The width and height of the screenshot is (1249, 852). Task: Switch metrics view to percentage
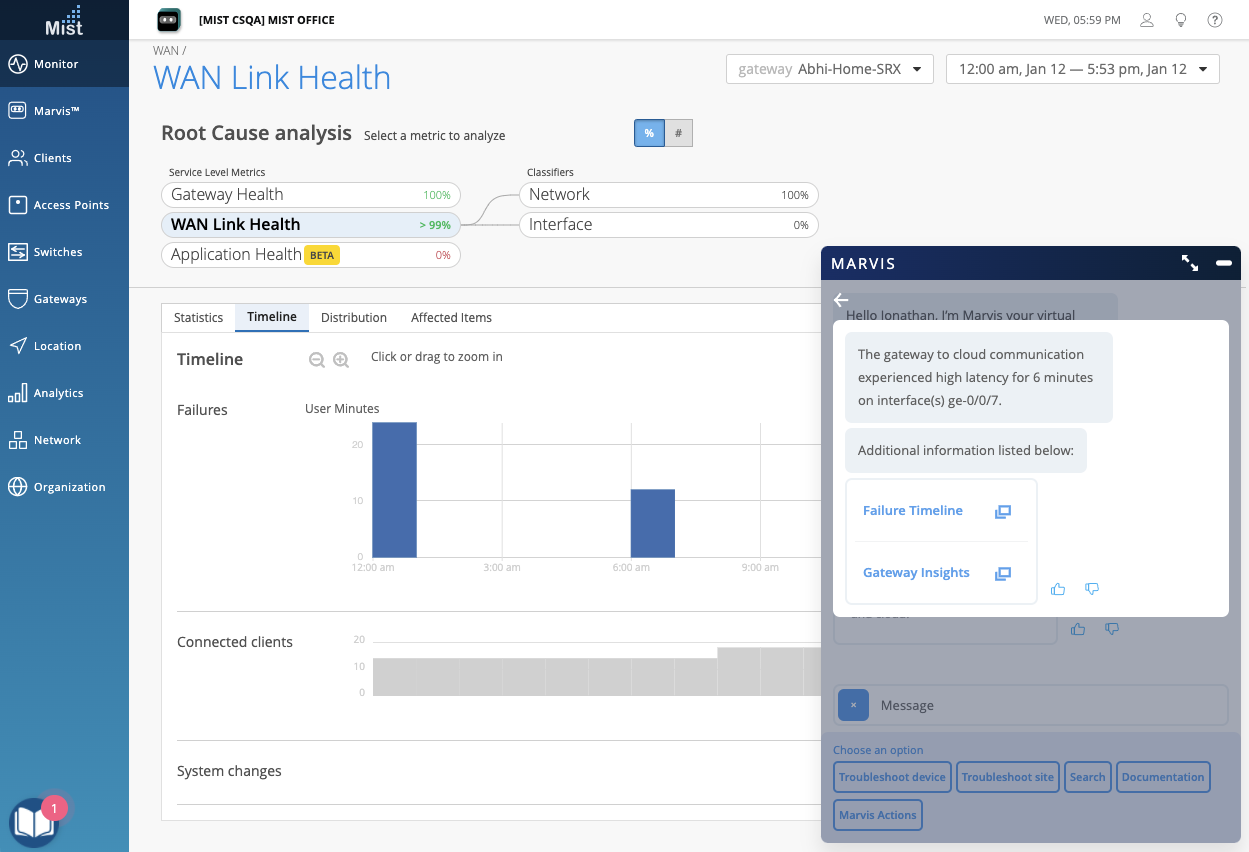coord(649,133)
